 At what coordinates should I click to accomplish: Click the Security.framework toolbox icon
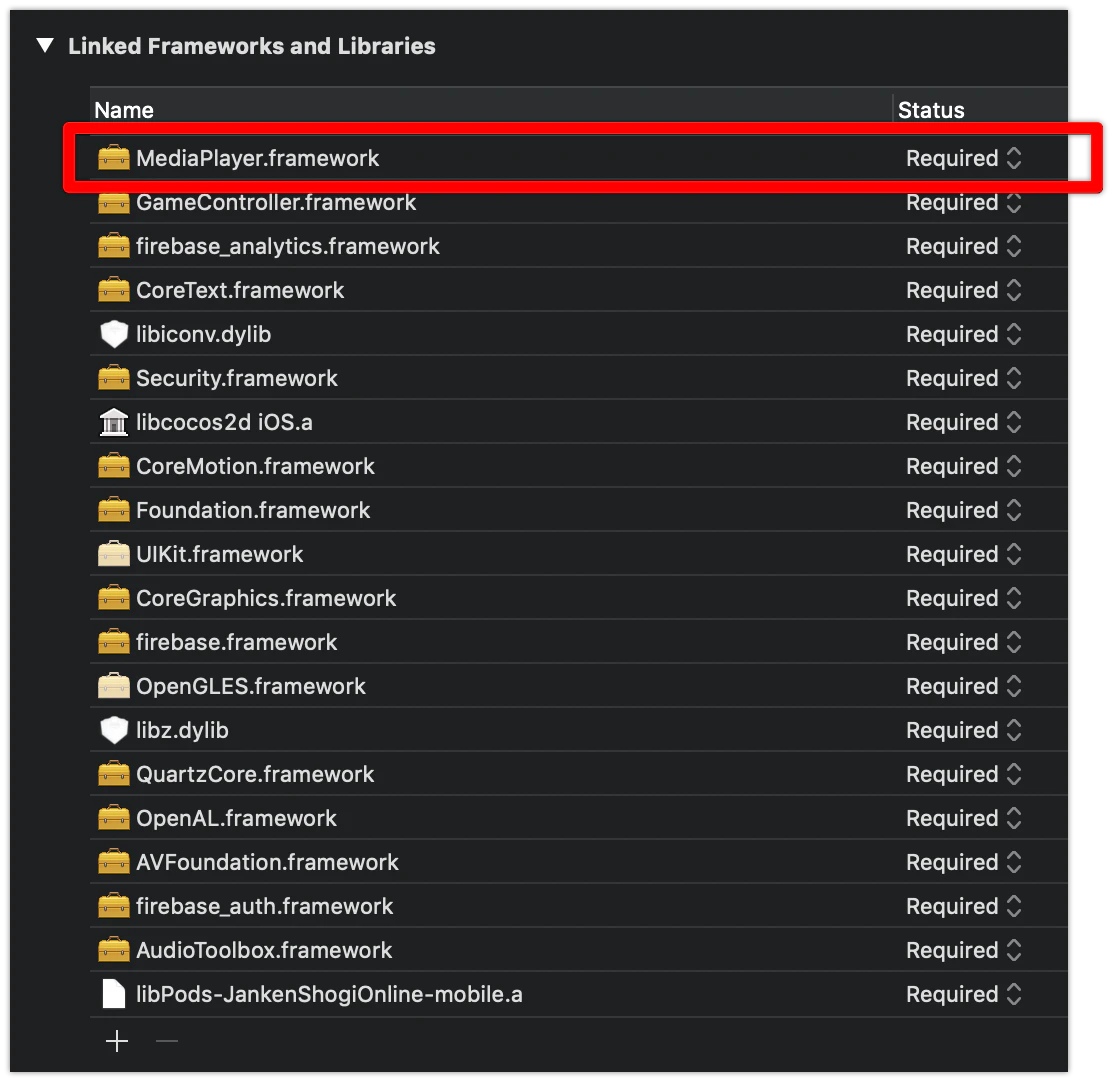(x=113, y=378)
